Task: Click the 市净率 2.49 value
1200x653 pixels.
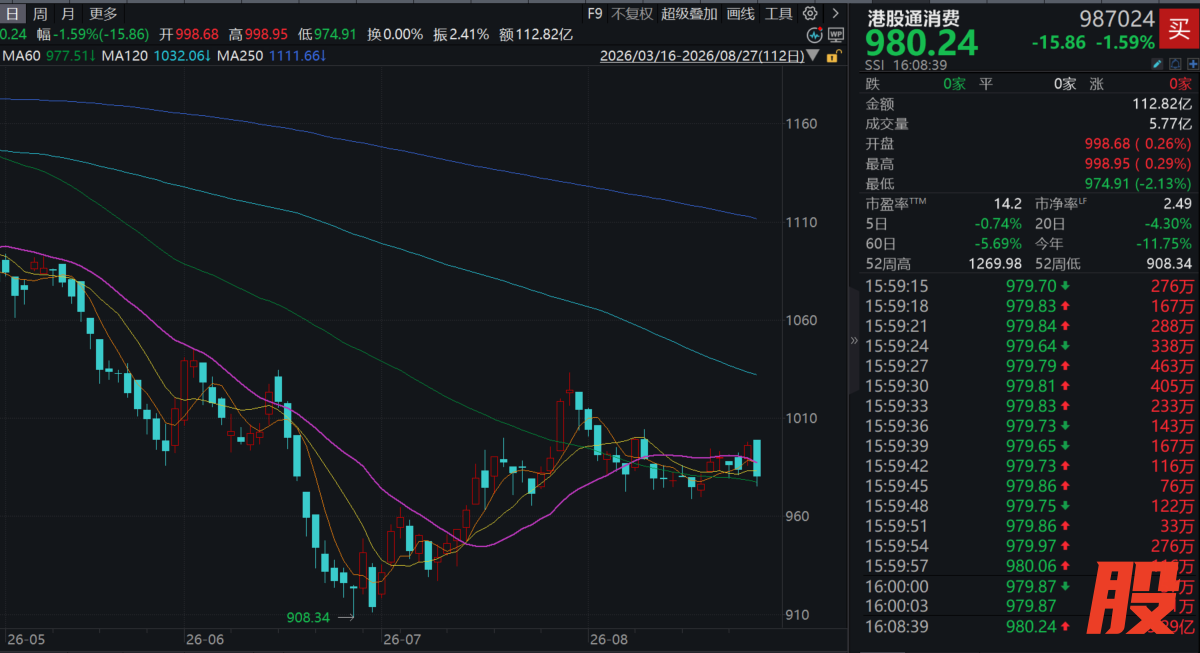Action: click(1176, 204)
